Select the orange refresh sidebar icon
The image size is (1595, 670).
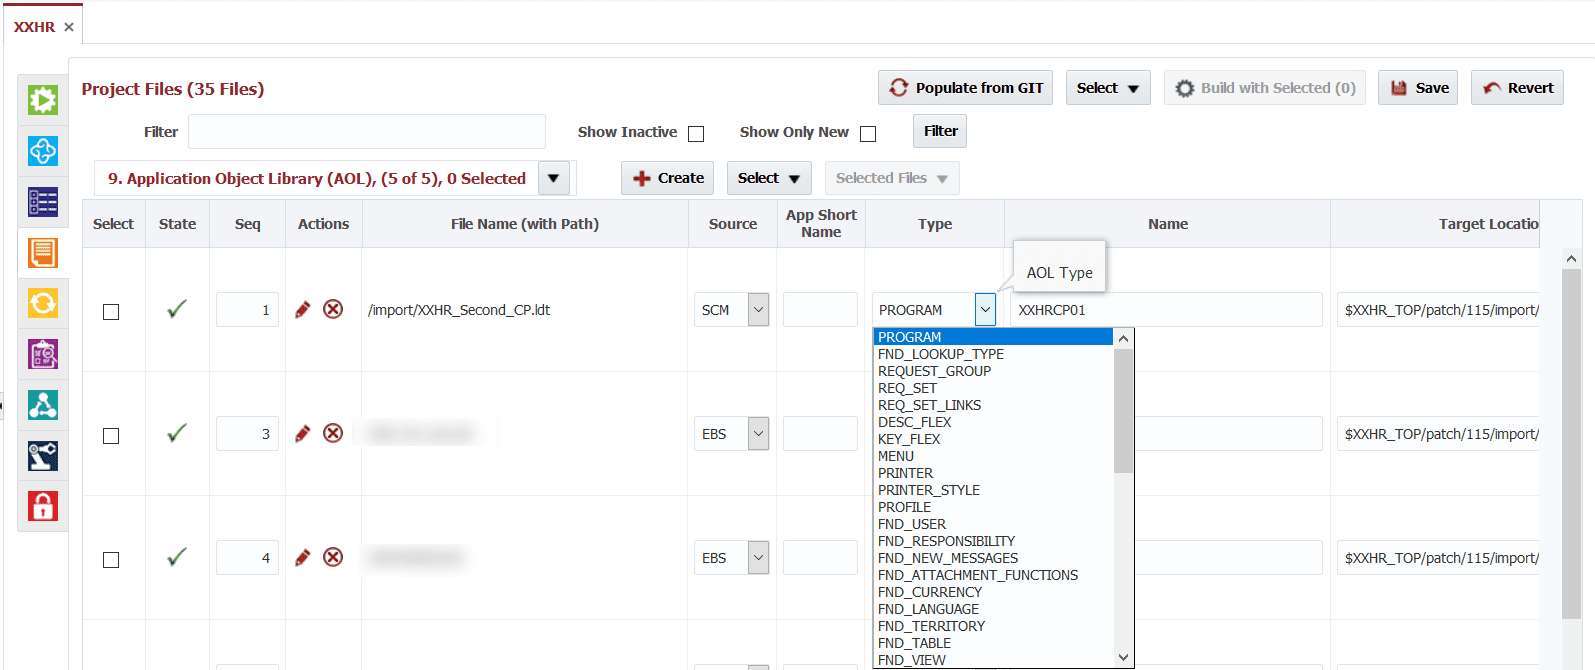43,303
